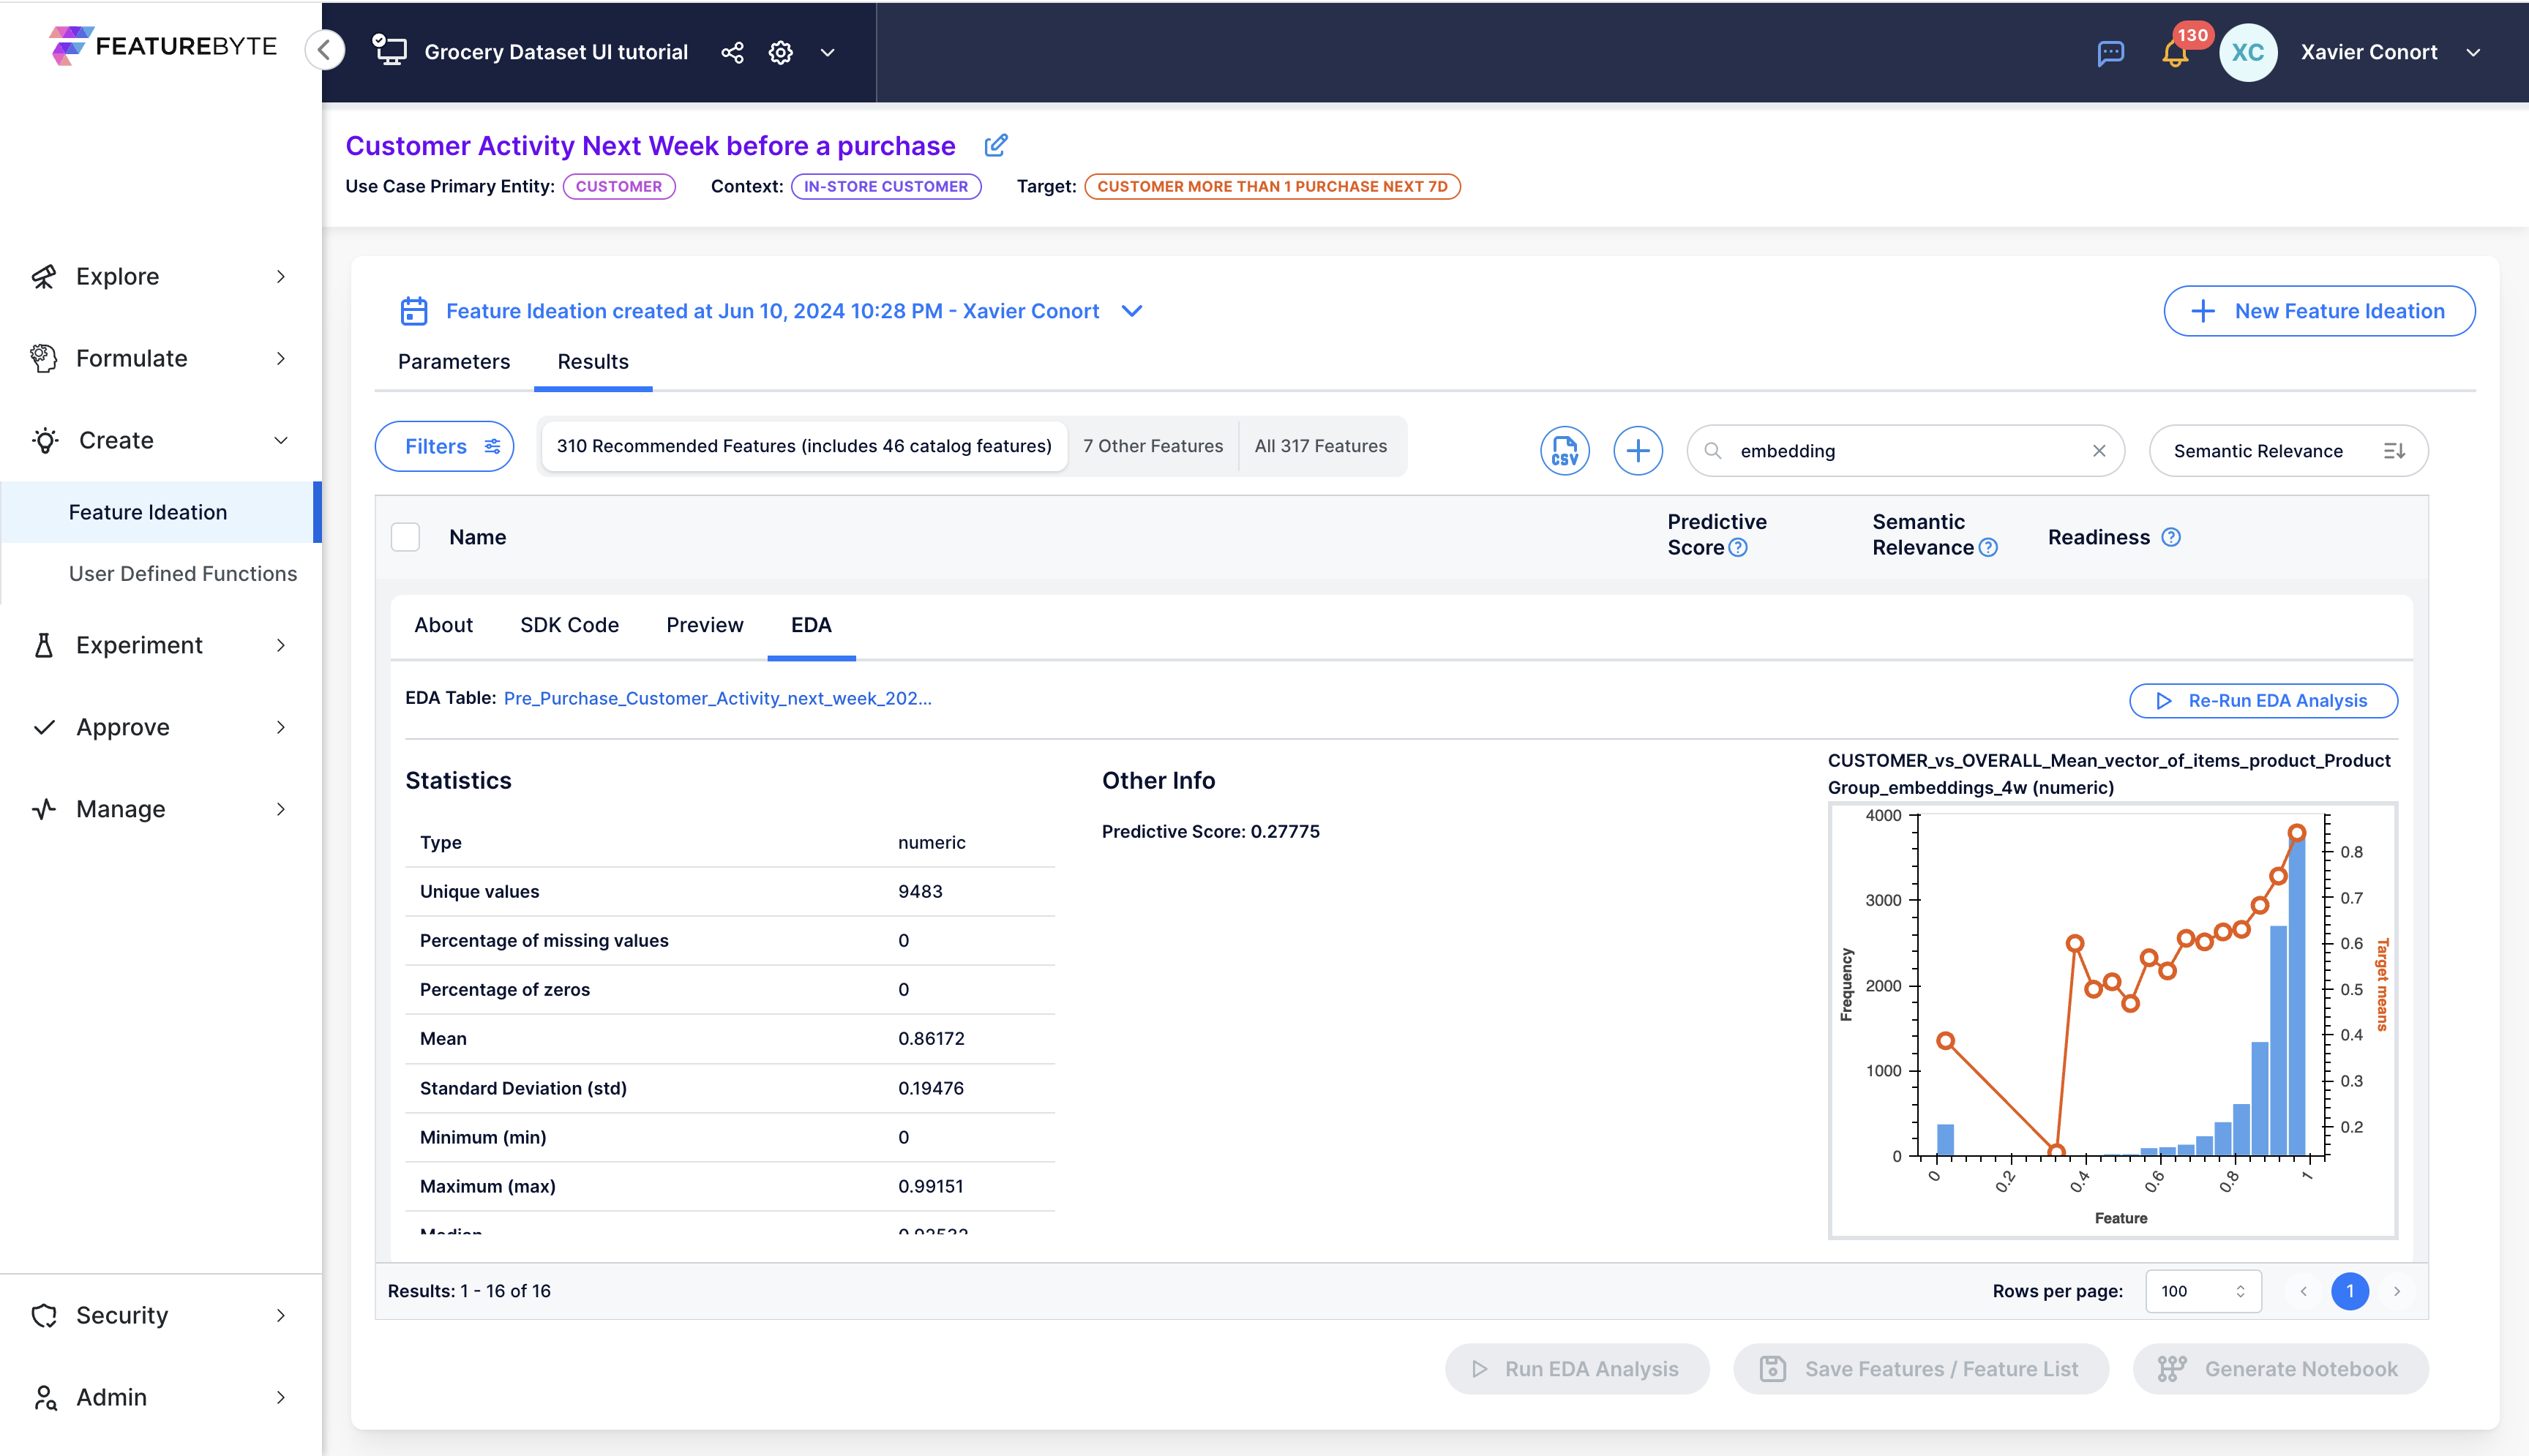Click the Explore telescope icon
The height and width of the screenshot is (1456, 2529).
[44, 276]
